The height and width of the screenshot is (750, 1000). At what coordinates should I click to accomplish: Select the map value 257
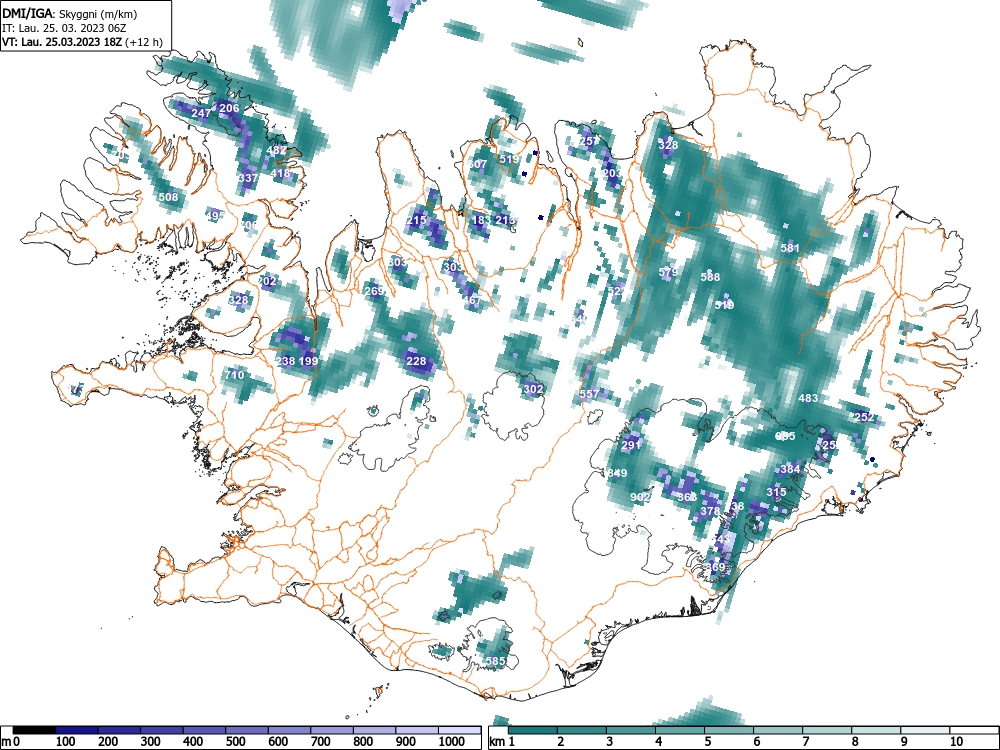589,142
